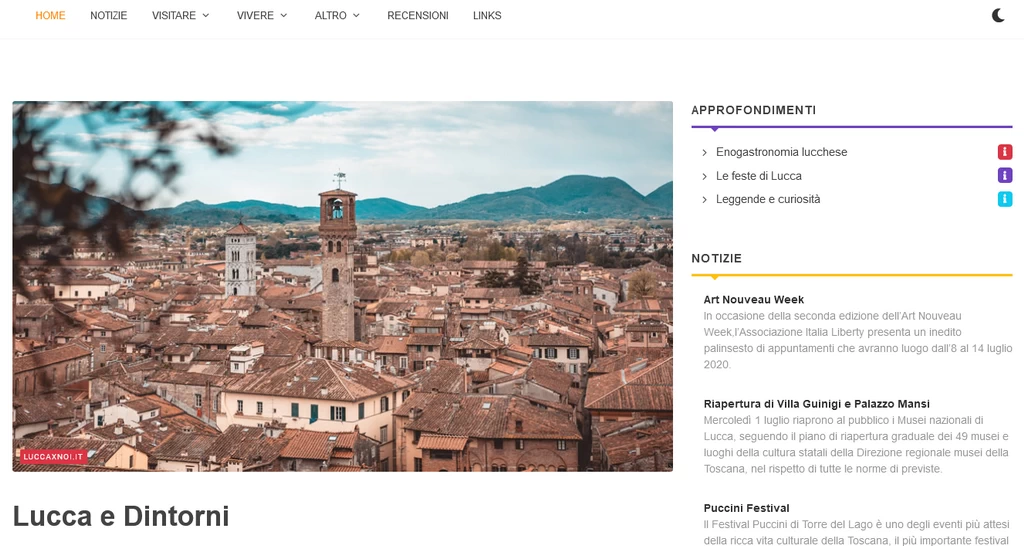Click the chevron before Enogastronomia lucchese

[x=704, y=152]
